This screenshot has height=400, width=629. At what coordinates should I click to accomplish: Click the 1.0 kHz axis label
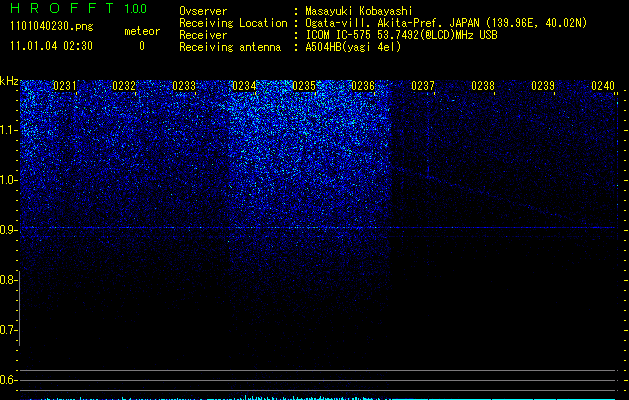8,180
